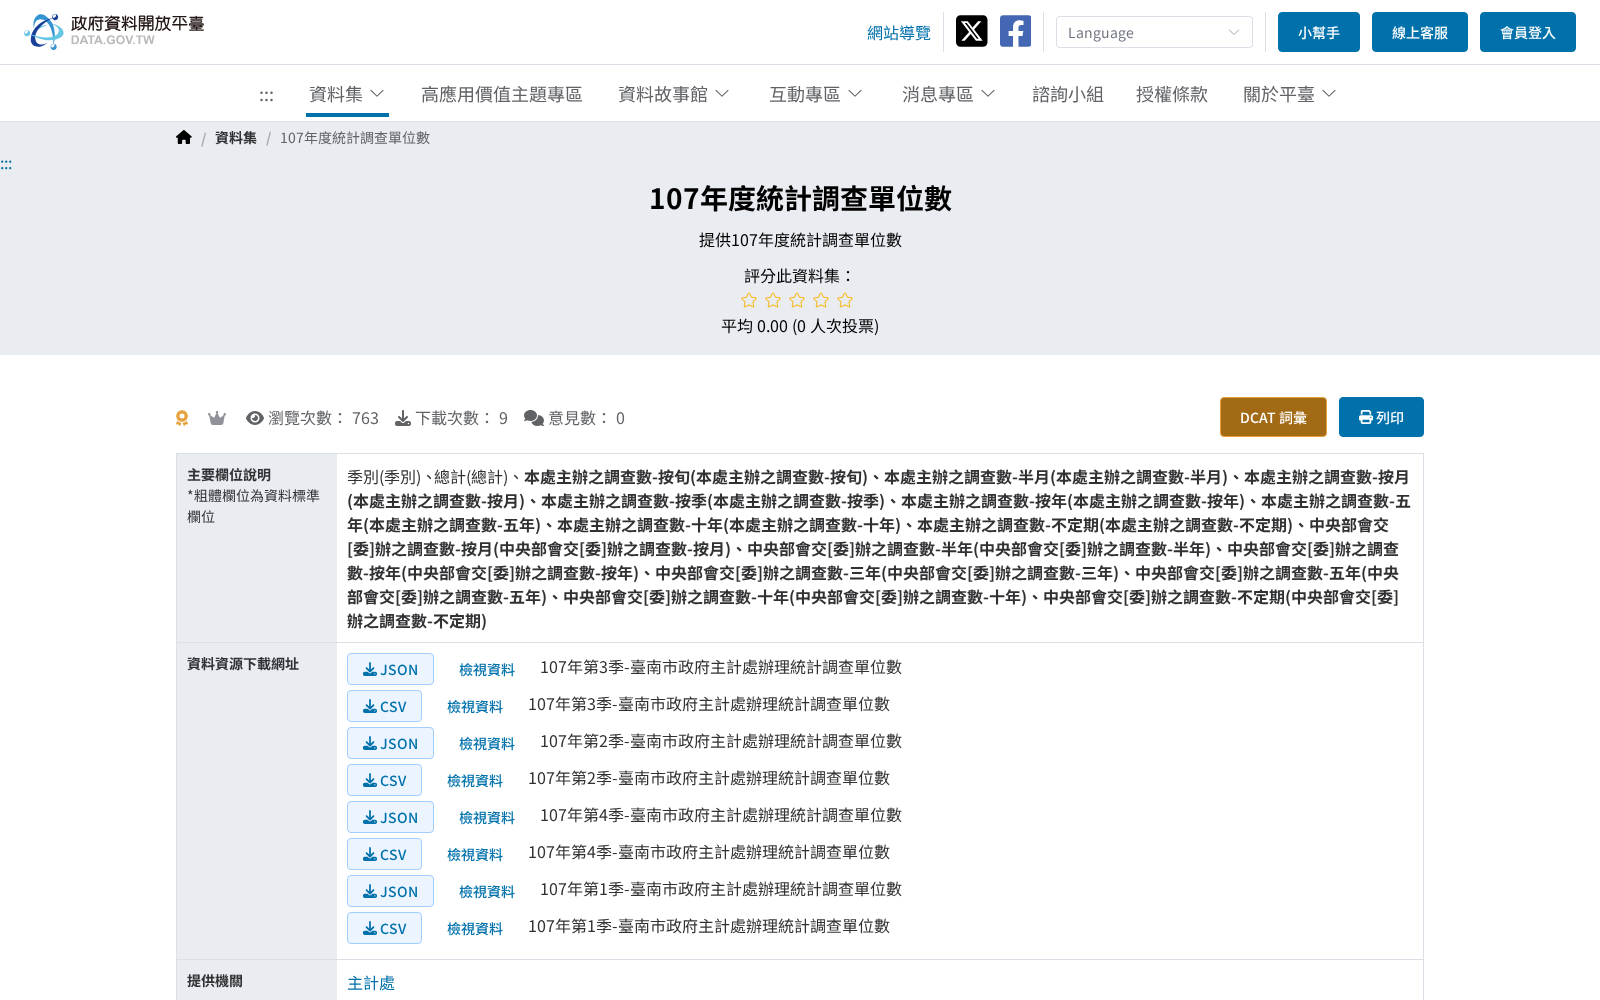The height and width of the screenshot is (1000, 1600).
Task: Expand the 資料故事館 menu
Action: 673,94
